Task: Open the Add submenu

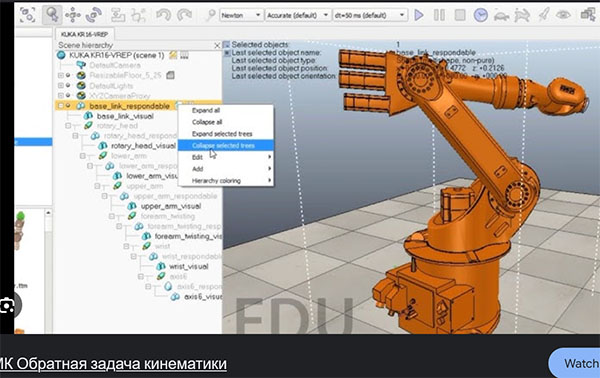Action: click(226, 169)
